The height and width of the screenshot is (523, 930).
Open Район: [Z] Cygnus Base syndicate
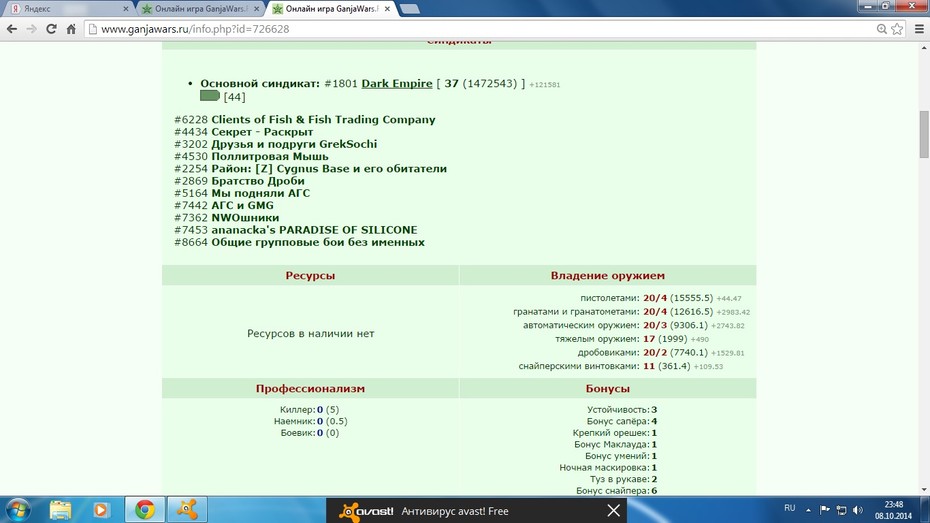point(329,169)
